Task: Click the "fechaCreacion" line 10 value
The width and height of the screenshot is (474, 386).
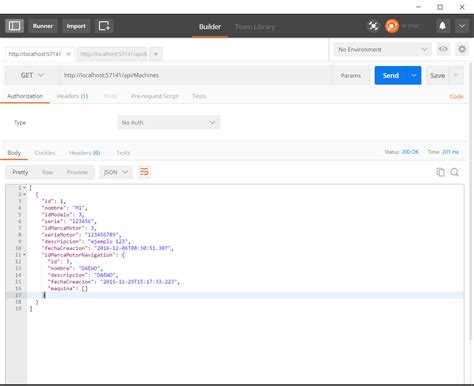Action: coord(133,248)
